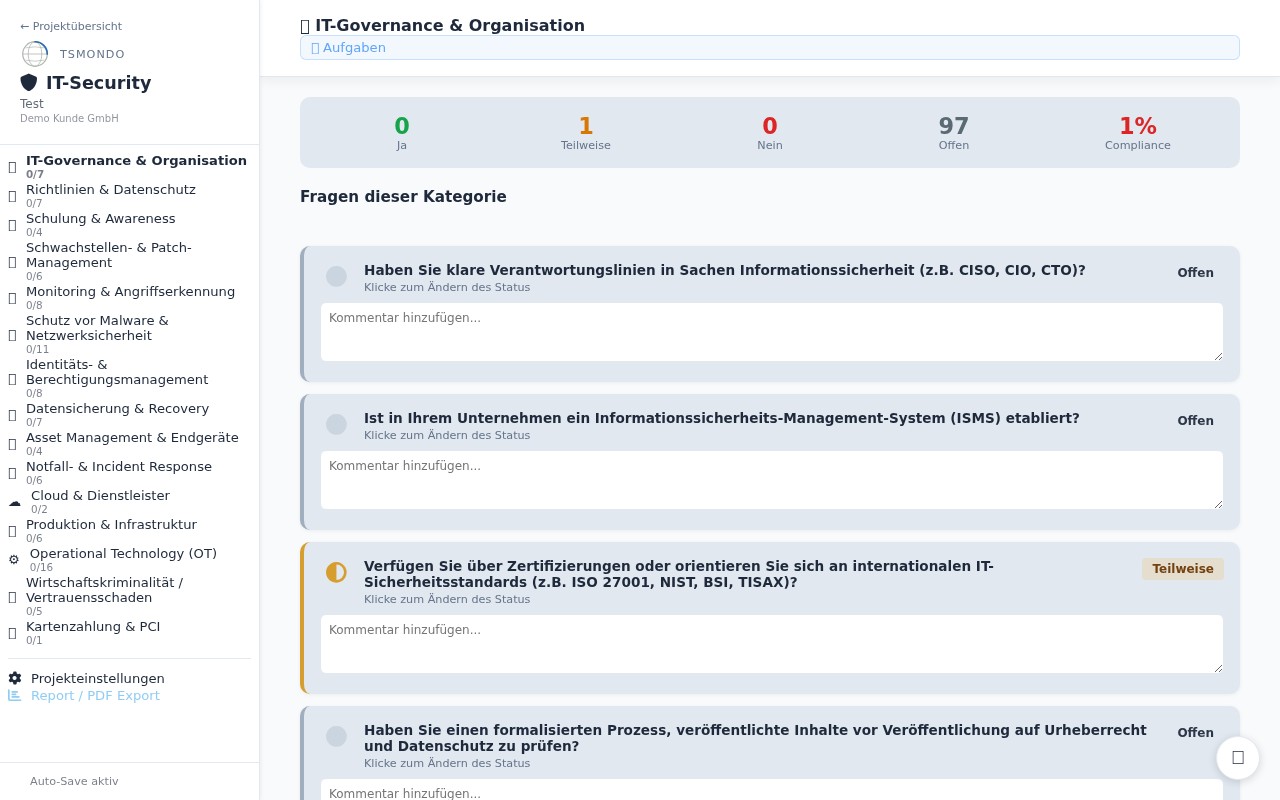Click the gear icon for Operational Technology (OT)
Viewport: 1280px width, 800px height.
click(14, 560)
